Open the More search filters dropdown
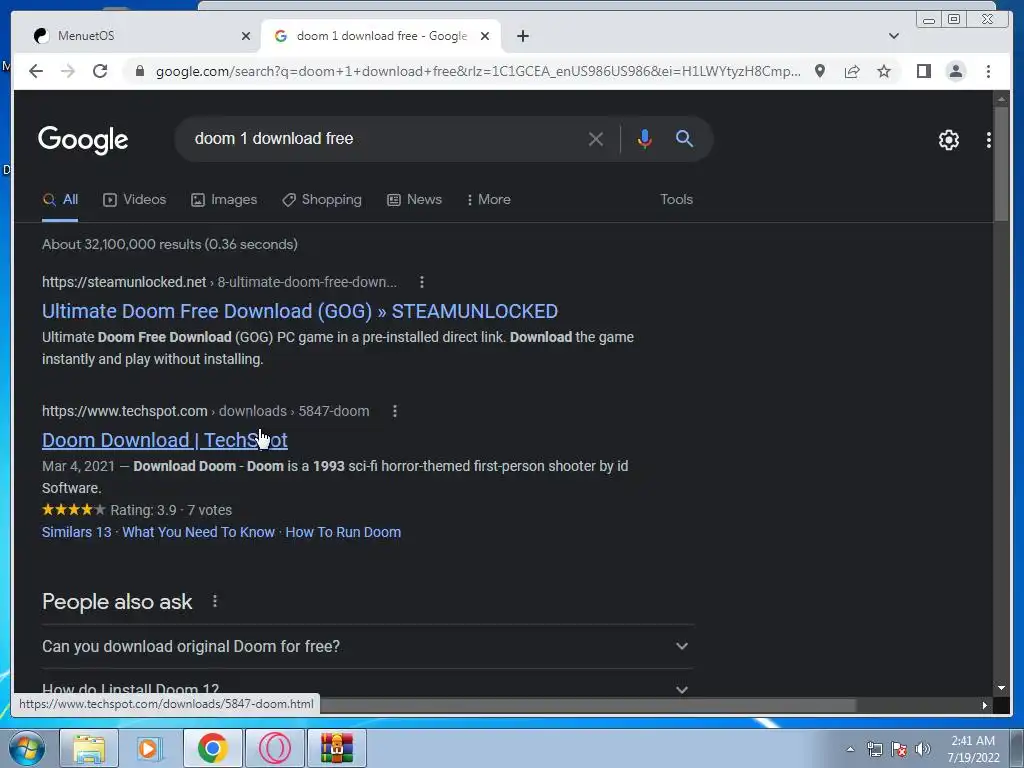The width and height of the screenshot is (1024, 768). click(x=488, y=200)
